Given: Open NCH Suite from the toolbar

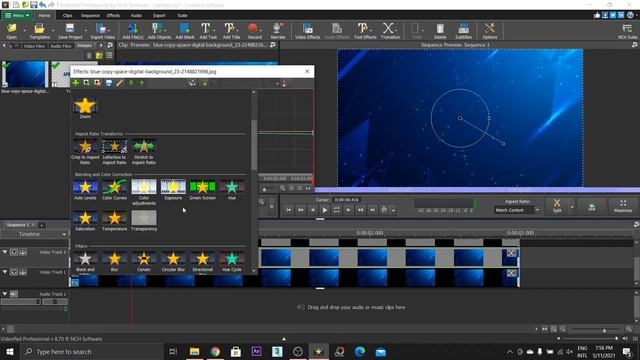Looking at the screenshot, I should tap(627, 31).
